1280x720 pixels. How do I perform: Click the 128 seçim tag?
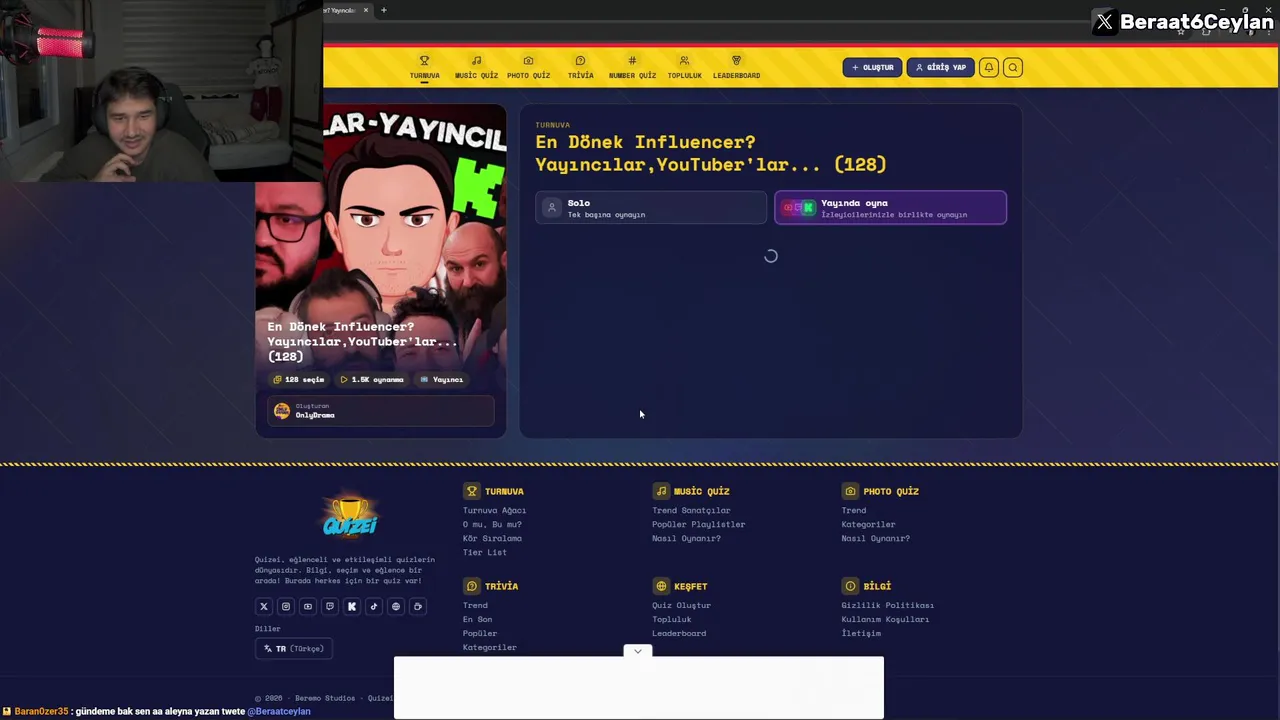tap(299, 379)
